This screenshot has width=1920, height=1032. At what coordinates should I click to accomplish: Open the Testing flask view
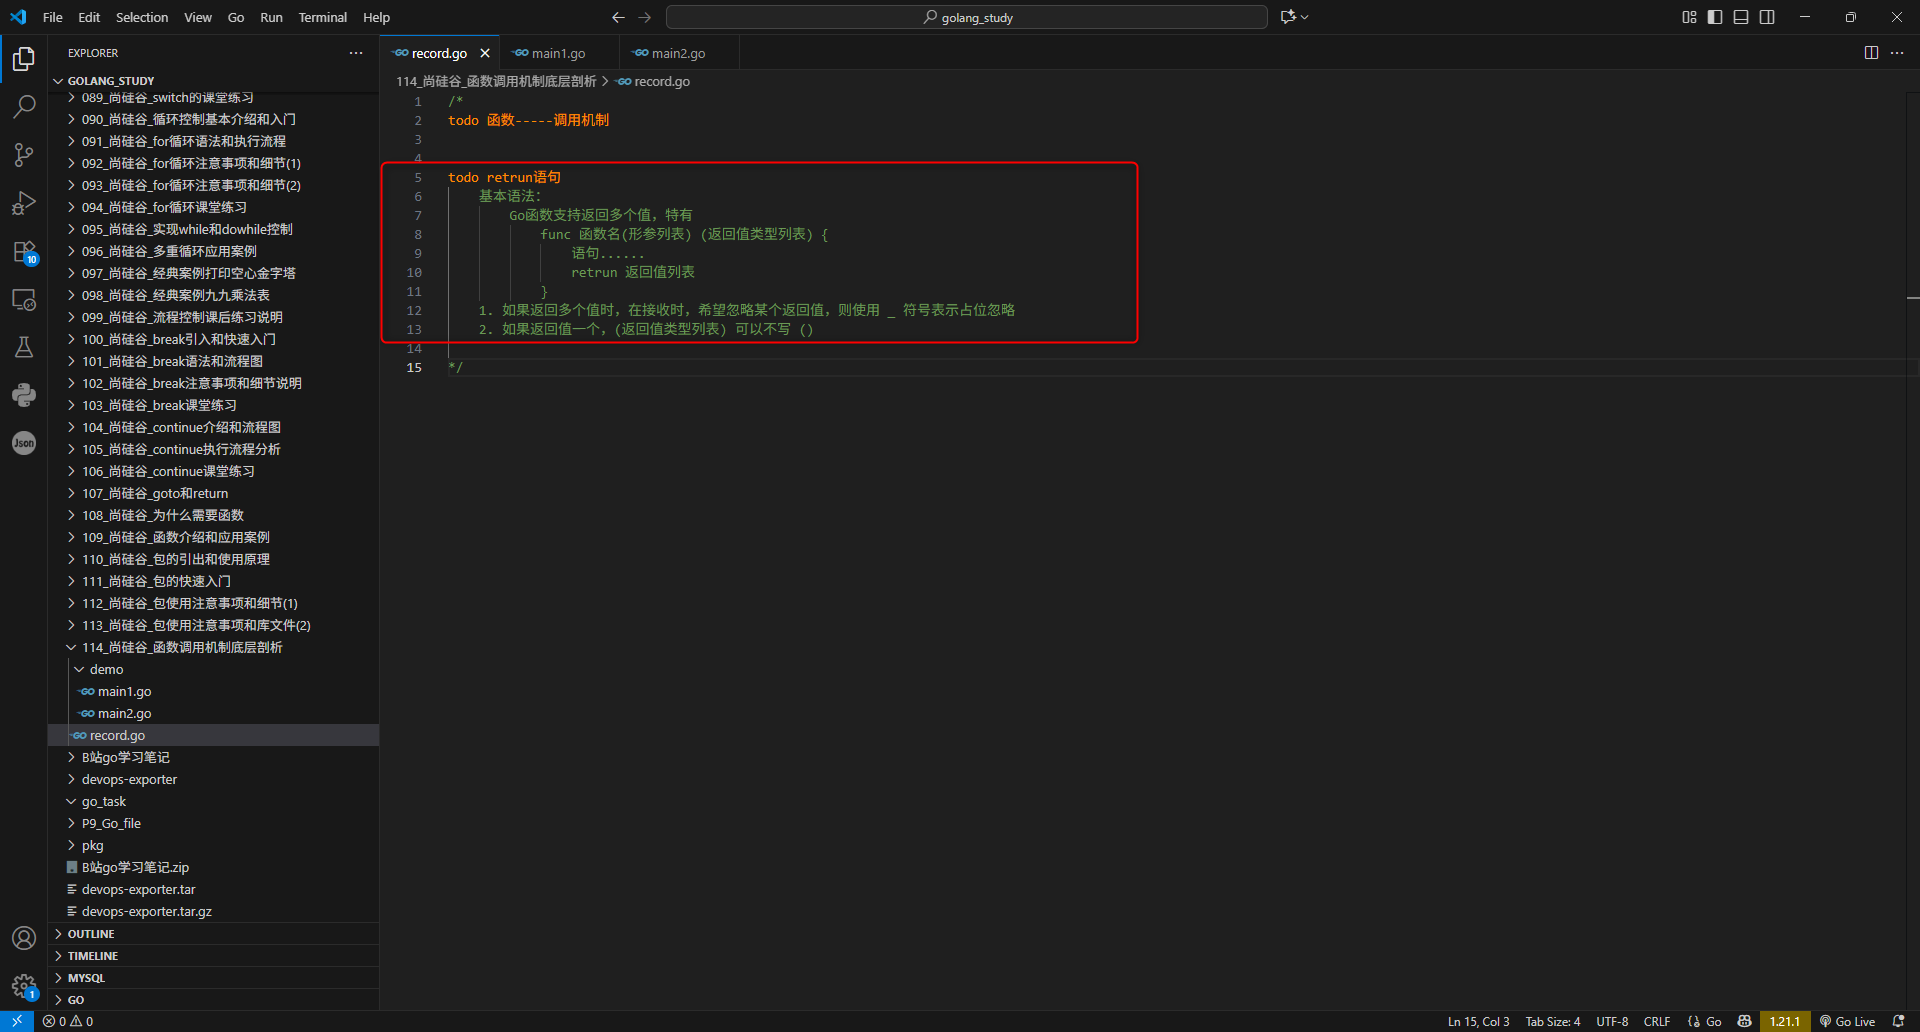[x=24, y=347]
